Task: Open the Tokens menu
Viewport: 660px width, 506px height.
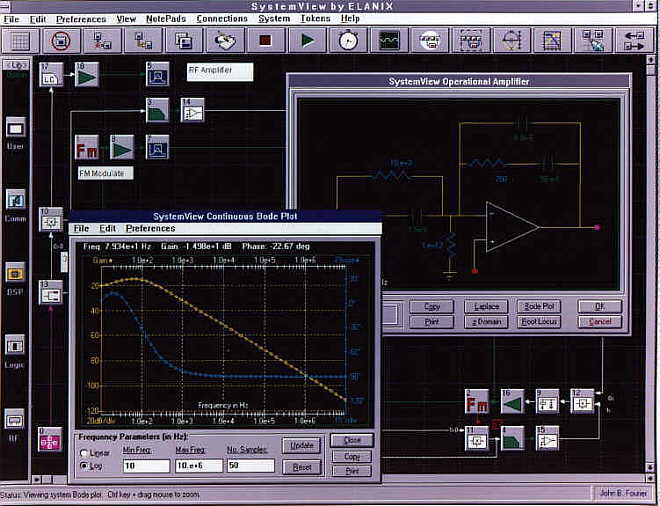Action: click(x=315, y=19)
